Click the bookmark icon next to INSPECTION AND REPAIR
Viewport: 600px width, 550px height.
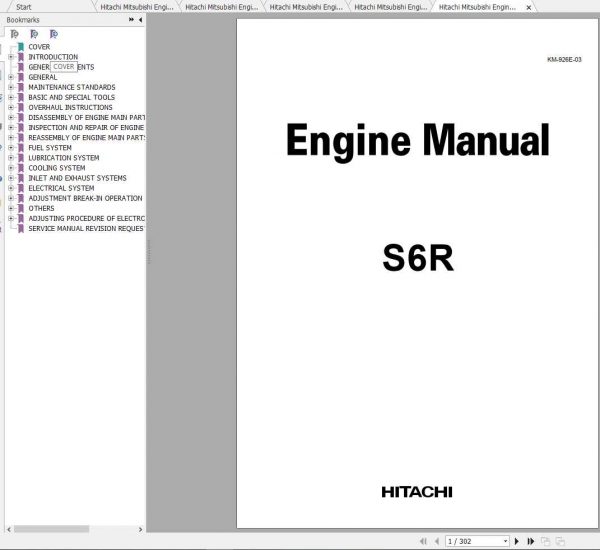click(x=21, y=127)
